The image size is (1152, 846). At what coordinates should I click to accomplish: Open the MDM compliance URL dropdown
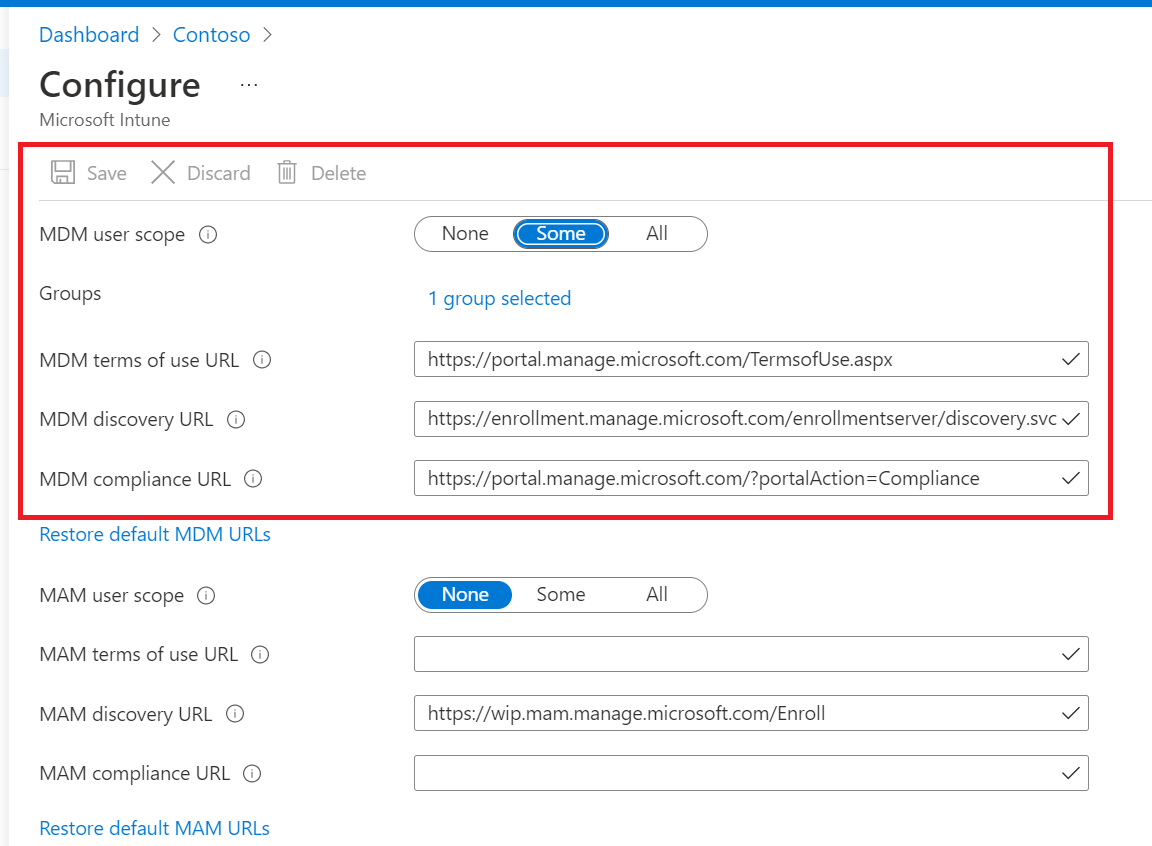point(1071,478)
